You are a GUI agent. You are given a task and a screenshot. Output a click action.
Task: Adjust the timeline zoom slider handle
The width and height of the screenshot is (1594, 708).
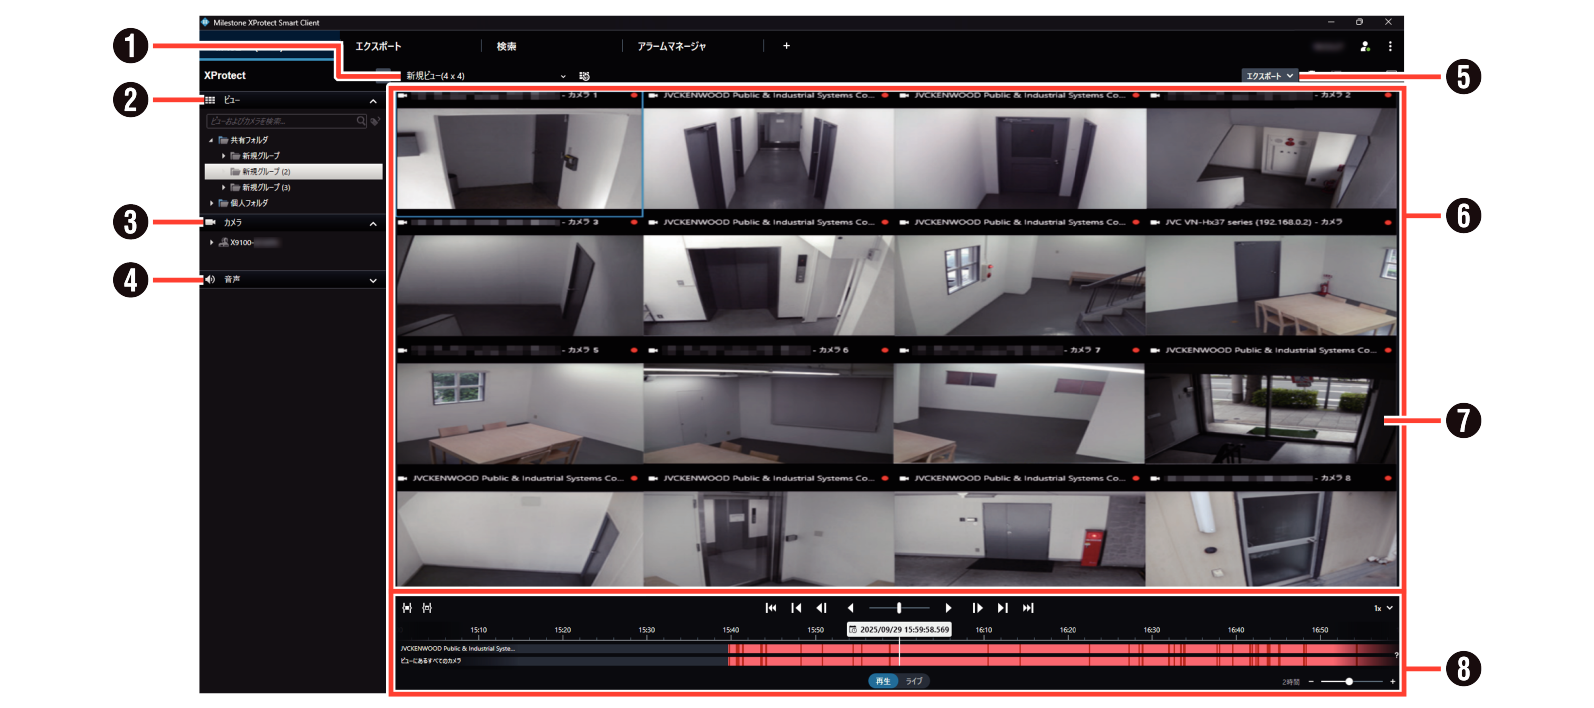tap(1349, 681)
